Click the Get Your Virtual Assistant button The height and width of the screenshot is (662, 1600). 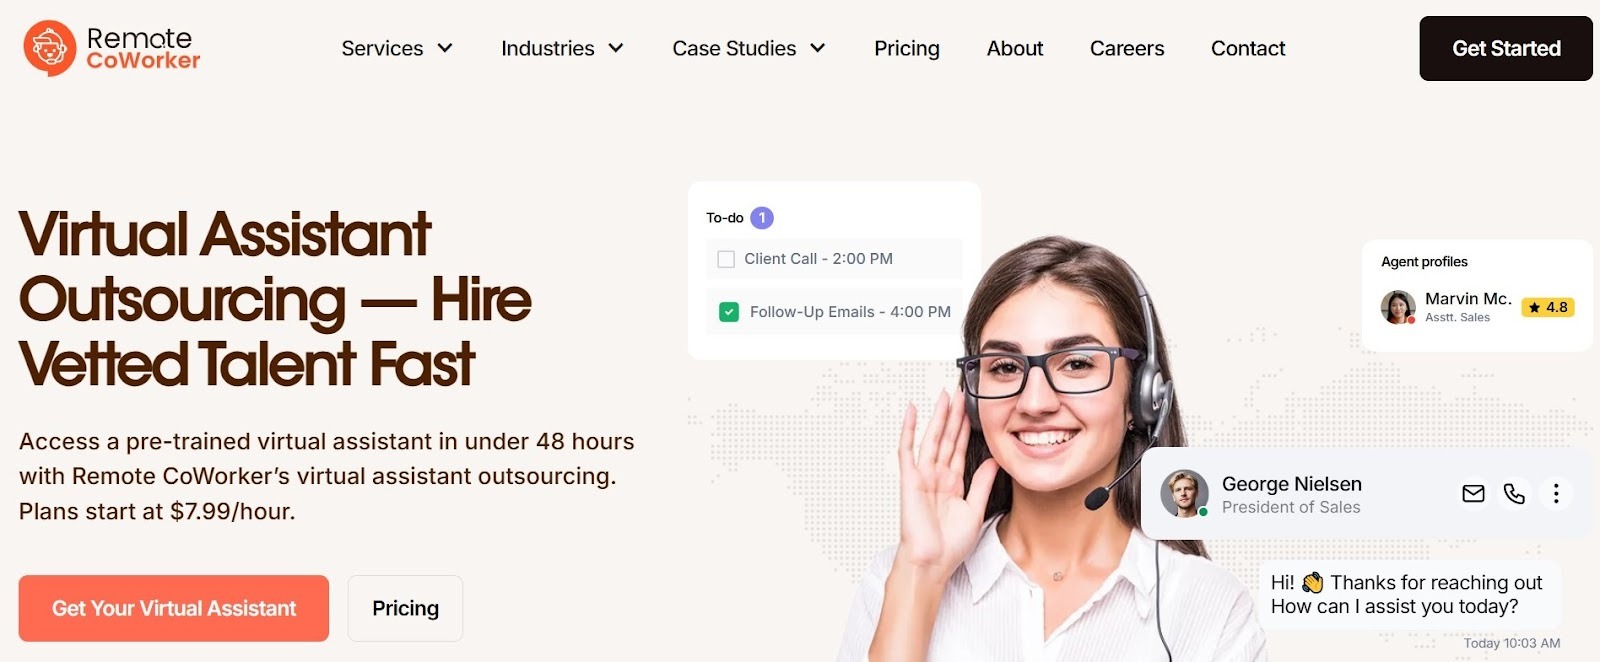pos(174,608)
